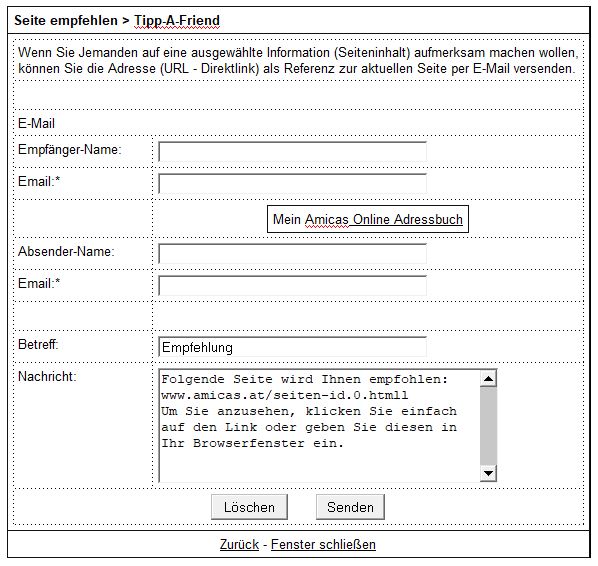Click inside the Nachricht text area
598x566 pixels.
pos(320,426)
